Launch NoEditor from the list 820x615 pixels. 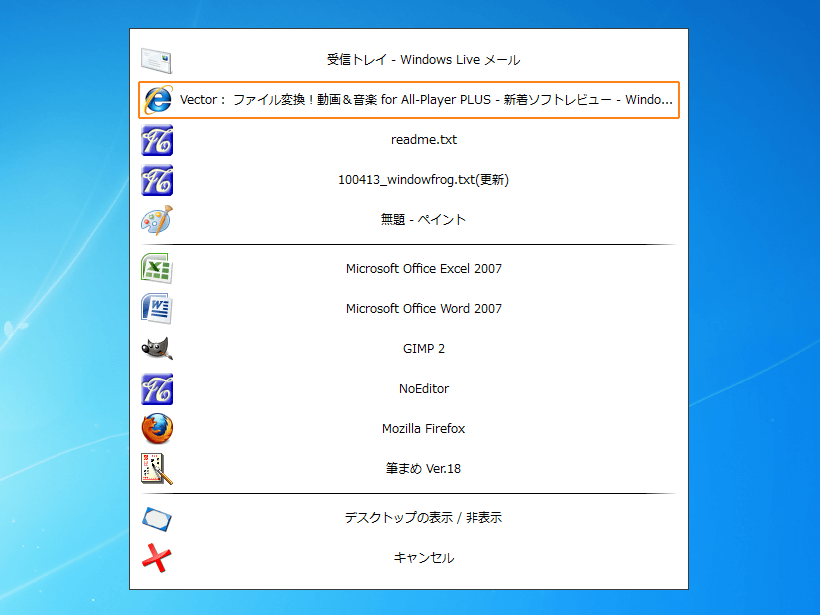(x=409, y=389)
